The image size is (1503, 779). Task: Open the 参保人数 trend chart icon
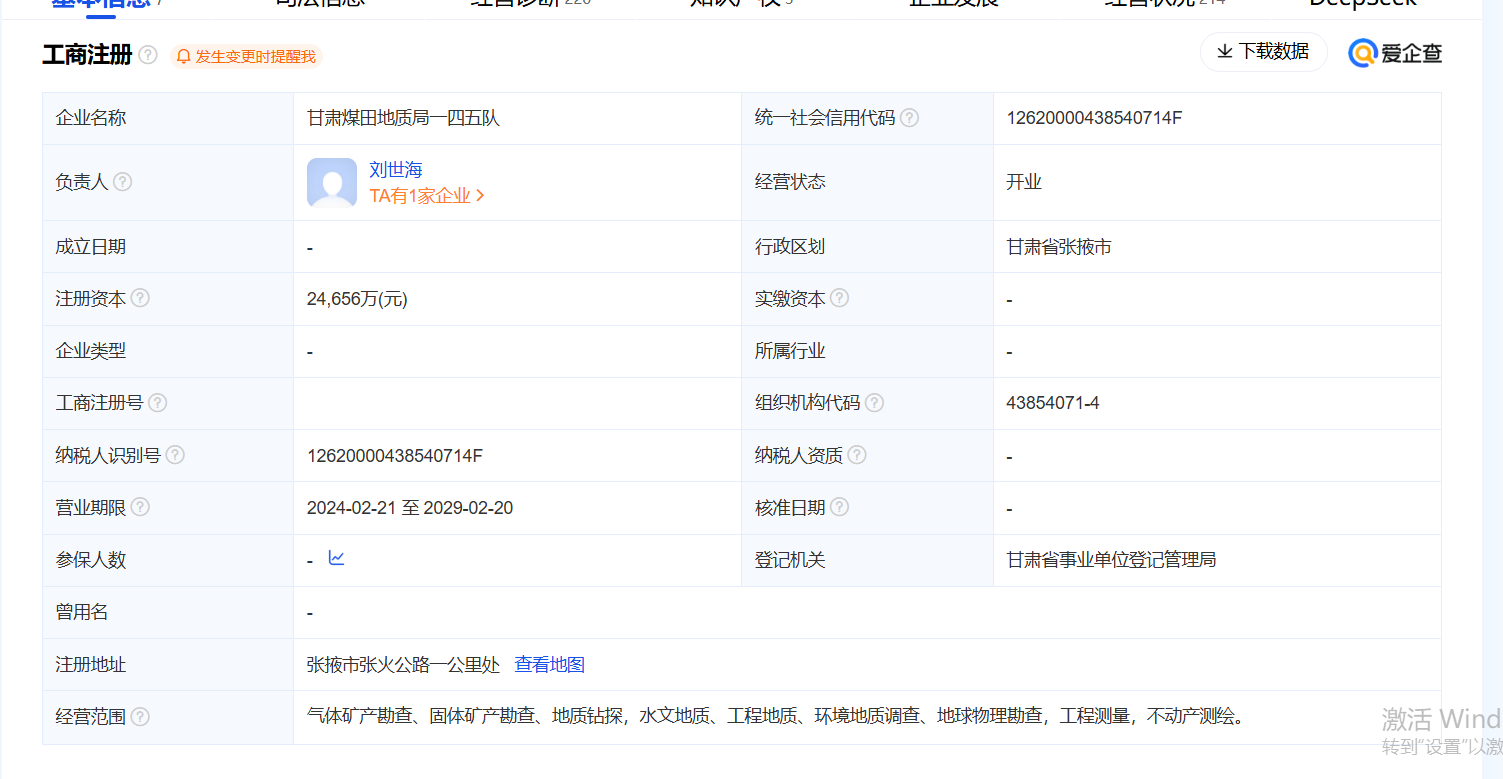coord(336,558)
